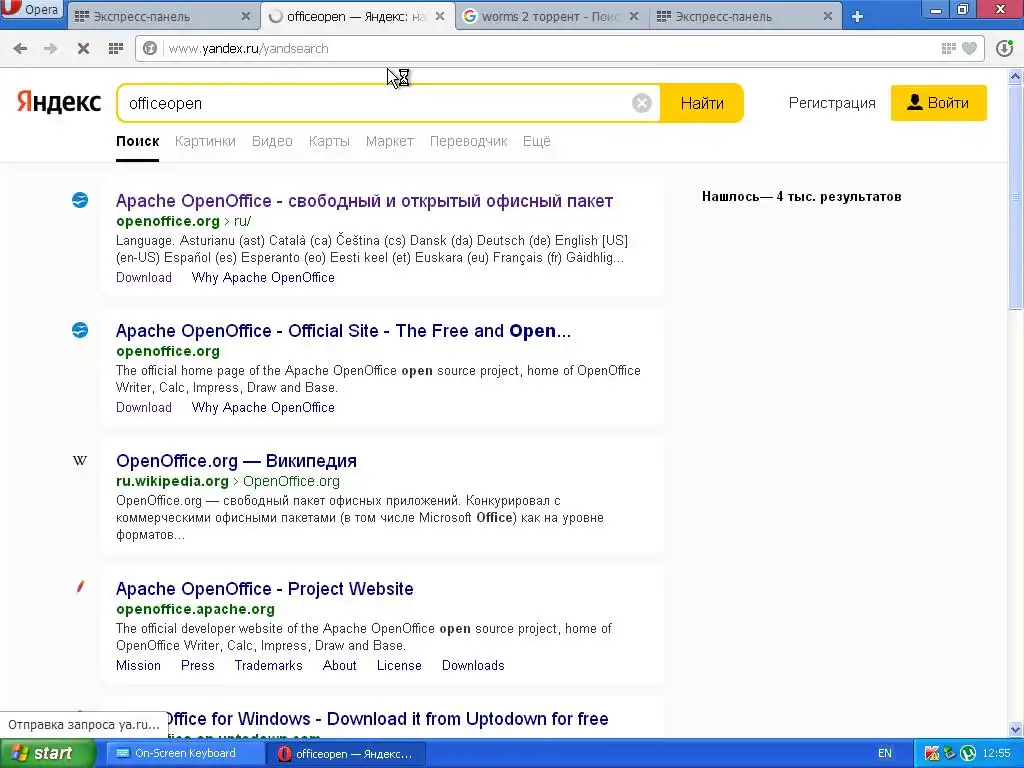Image resolution: width=1024 pixels, height=768 pixels.
Task: Open the Opera menu button
Action: [31, 9]
